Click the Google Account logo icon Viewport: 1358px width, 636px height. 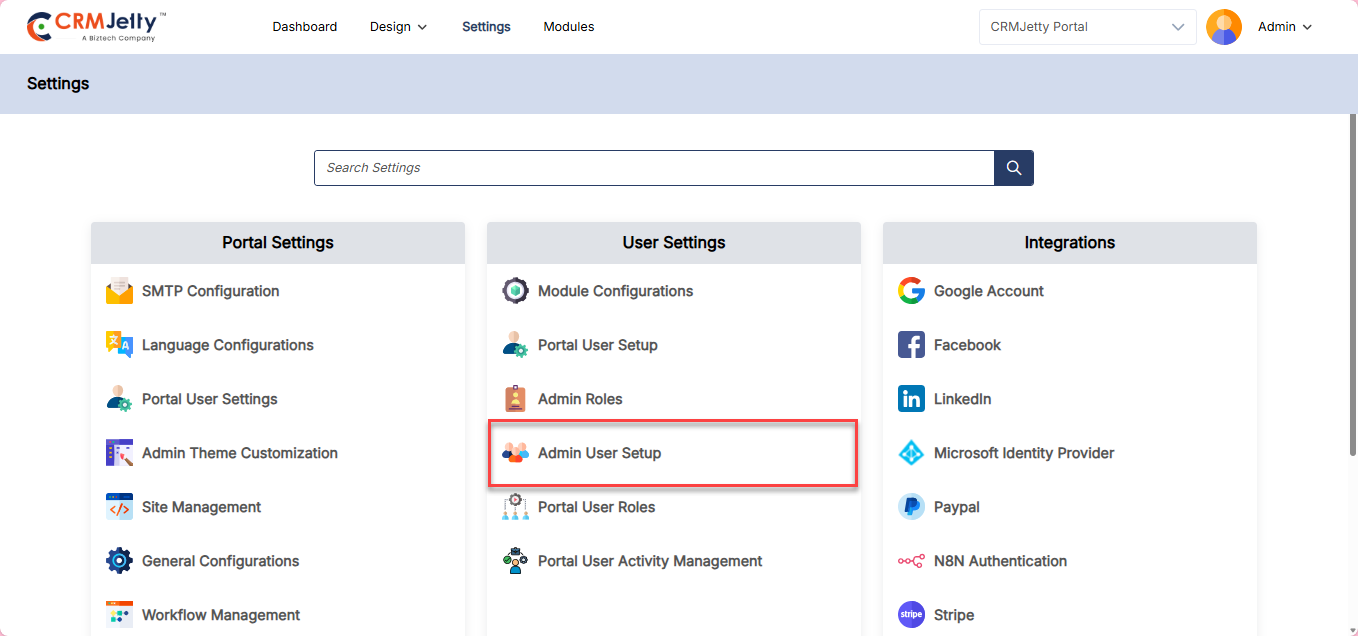911,291
